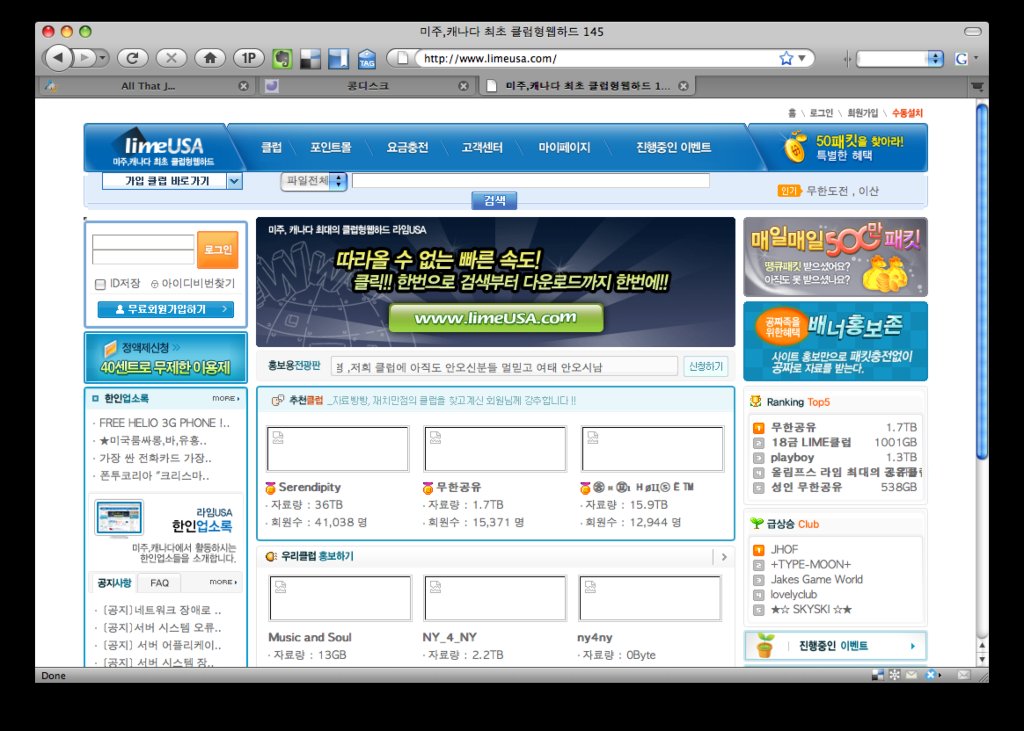Click the page's vertical scrollbar thumb

pos(982,281)
